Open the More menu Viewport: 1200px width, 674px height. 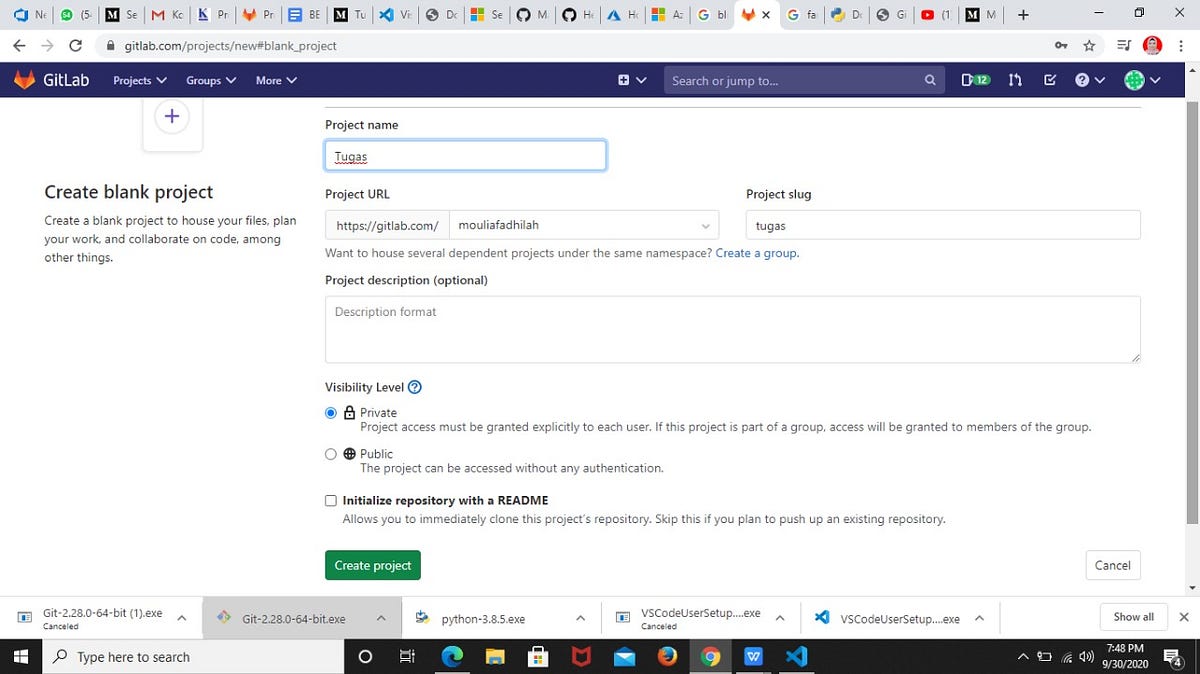(275, 80)
